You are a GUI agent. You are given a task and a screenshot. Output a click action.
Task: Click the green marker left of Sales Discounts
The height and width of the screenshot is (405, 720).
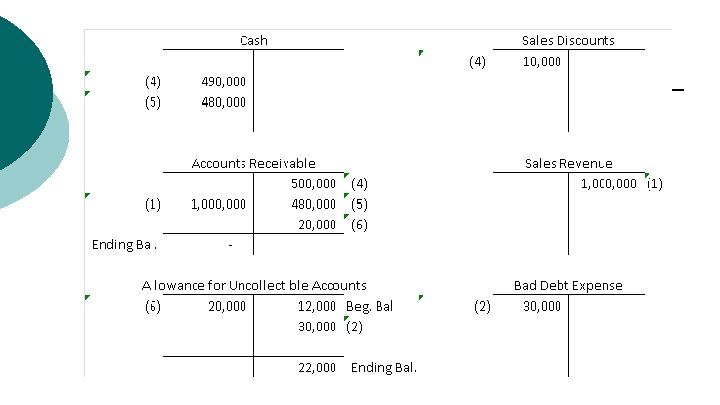(421, 53)
